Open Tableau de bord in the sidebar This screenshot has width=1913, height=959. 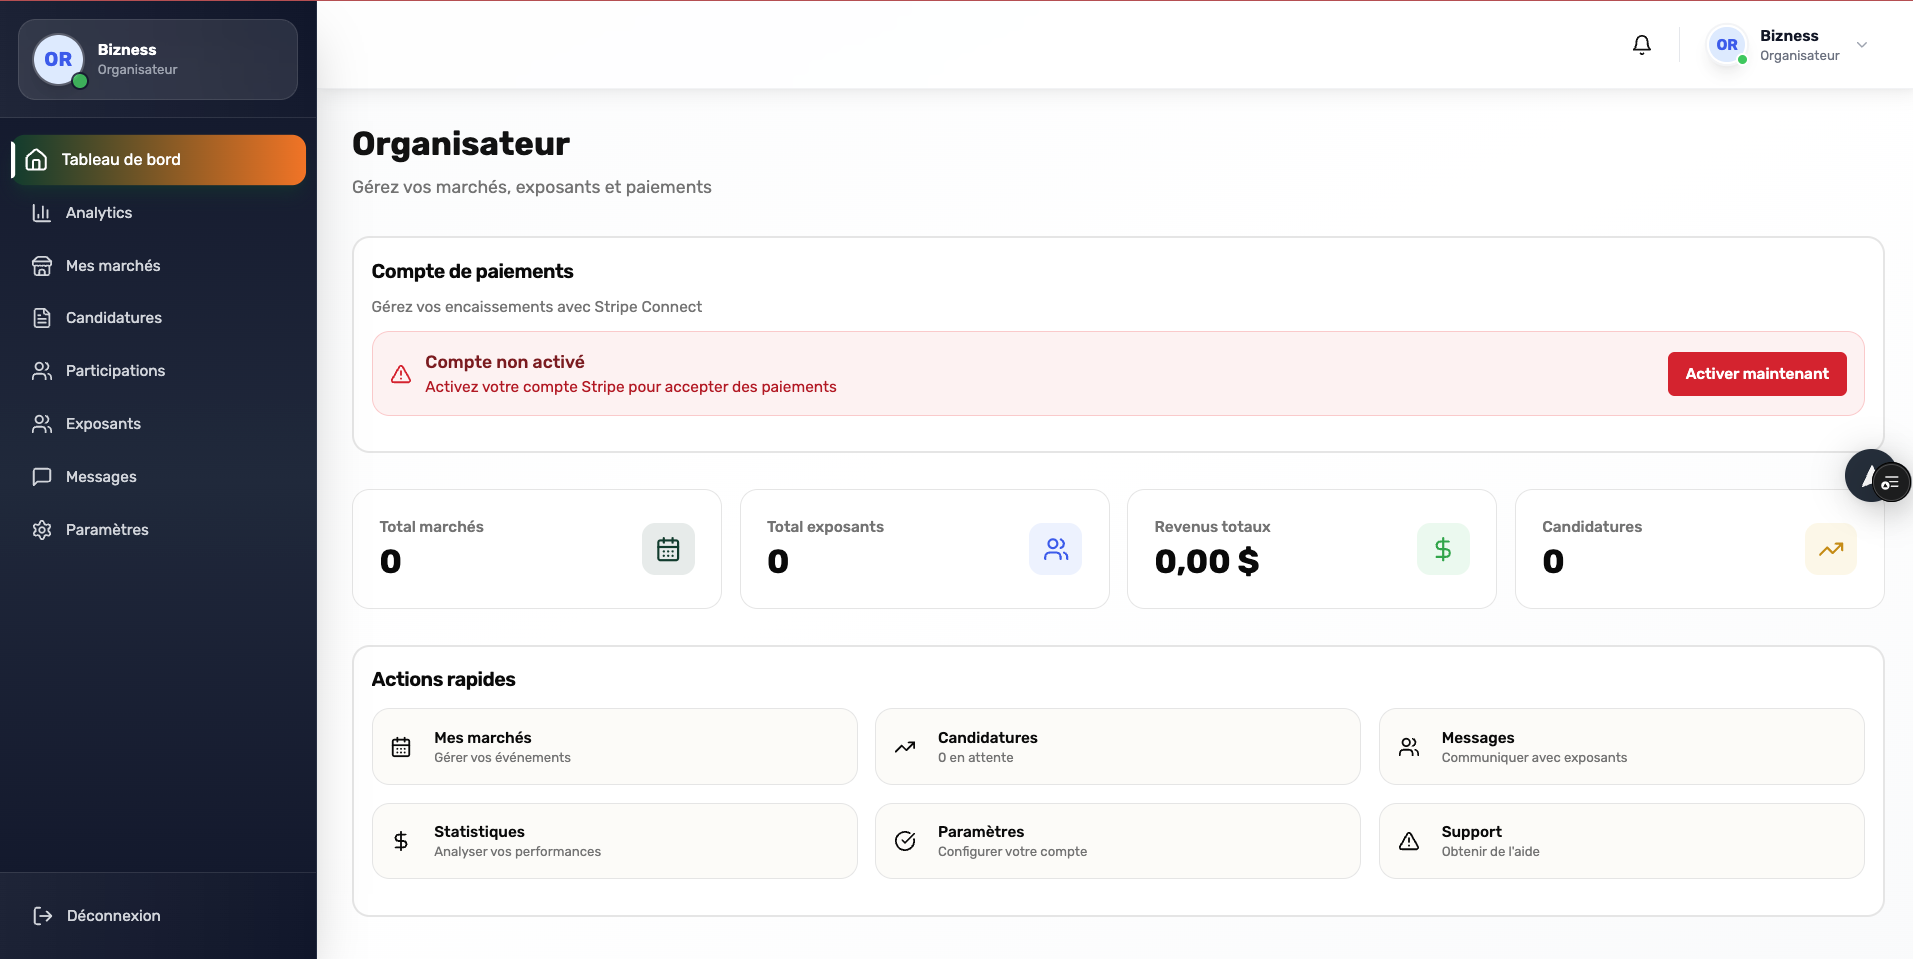point(160,160)
